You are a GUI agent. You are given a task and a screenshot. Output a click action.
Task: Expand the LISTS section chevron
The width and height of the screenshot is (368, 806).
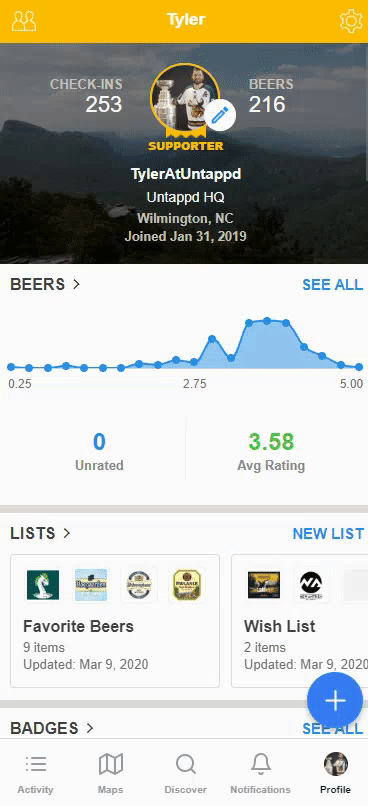click(x=66, y=534)
